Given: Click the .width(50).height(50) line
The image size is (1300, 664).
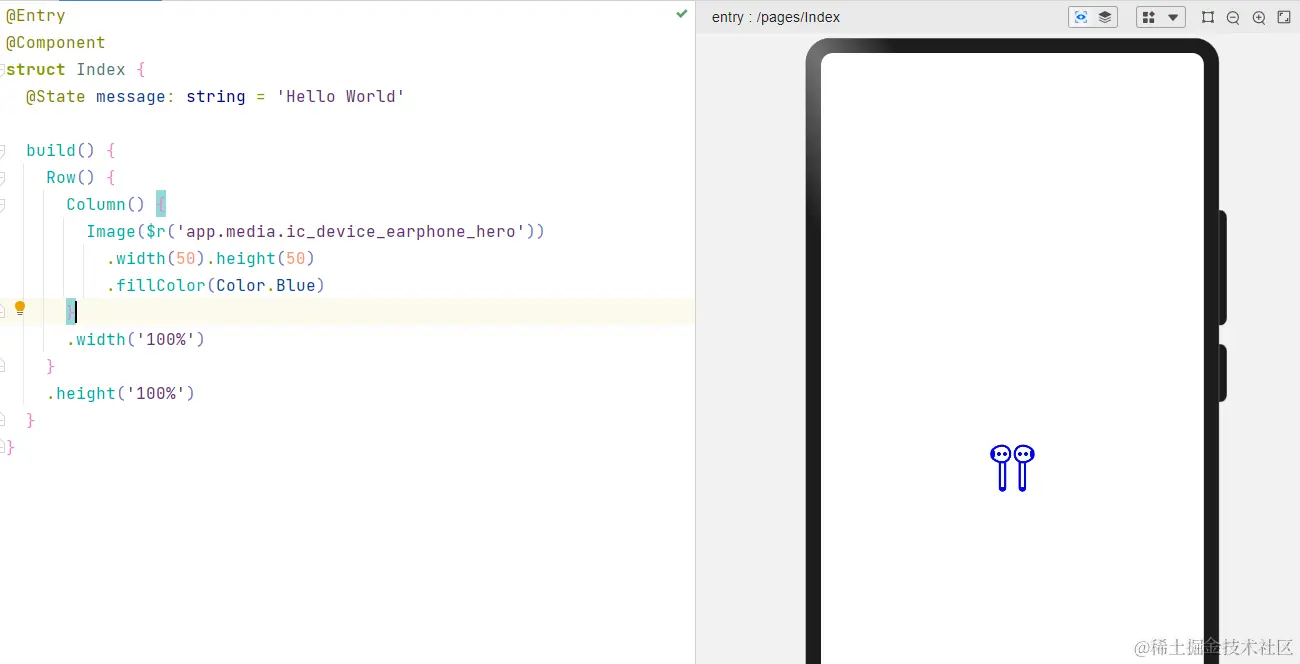Looking at the screenshot, I should coord(211,259).
